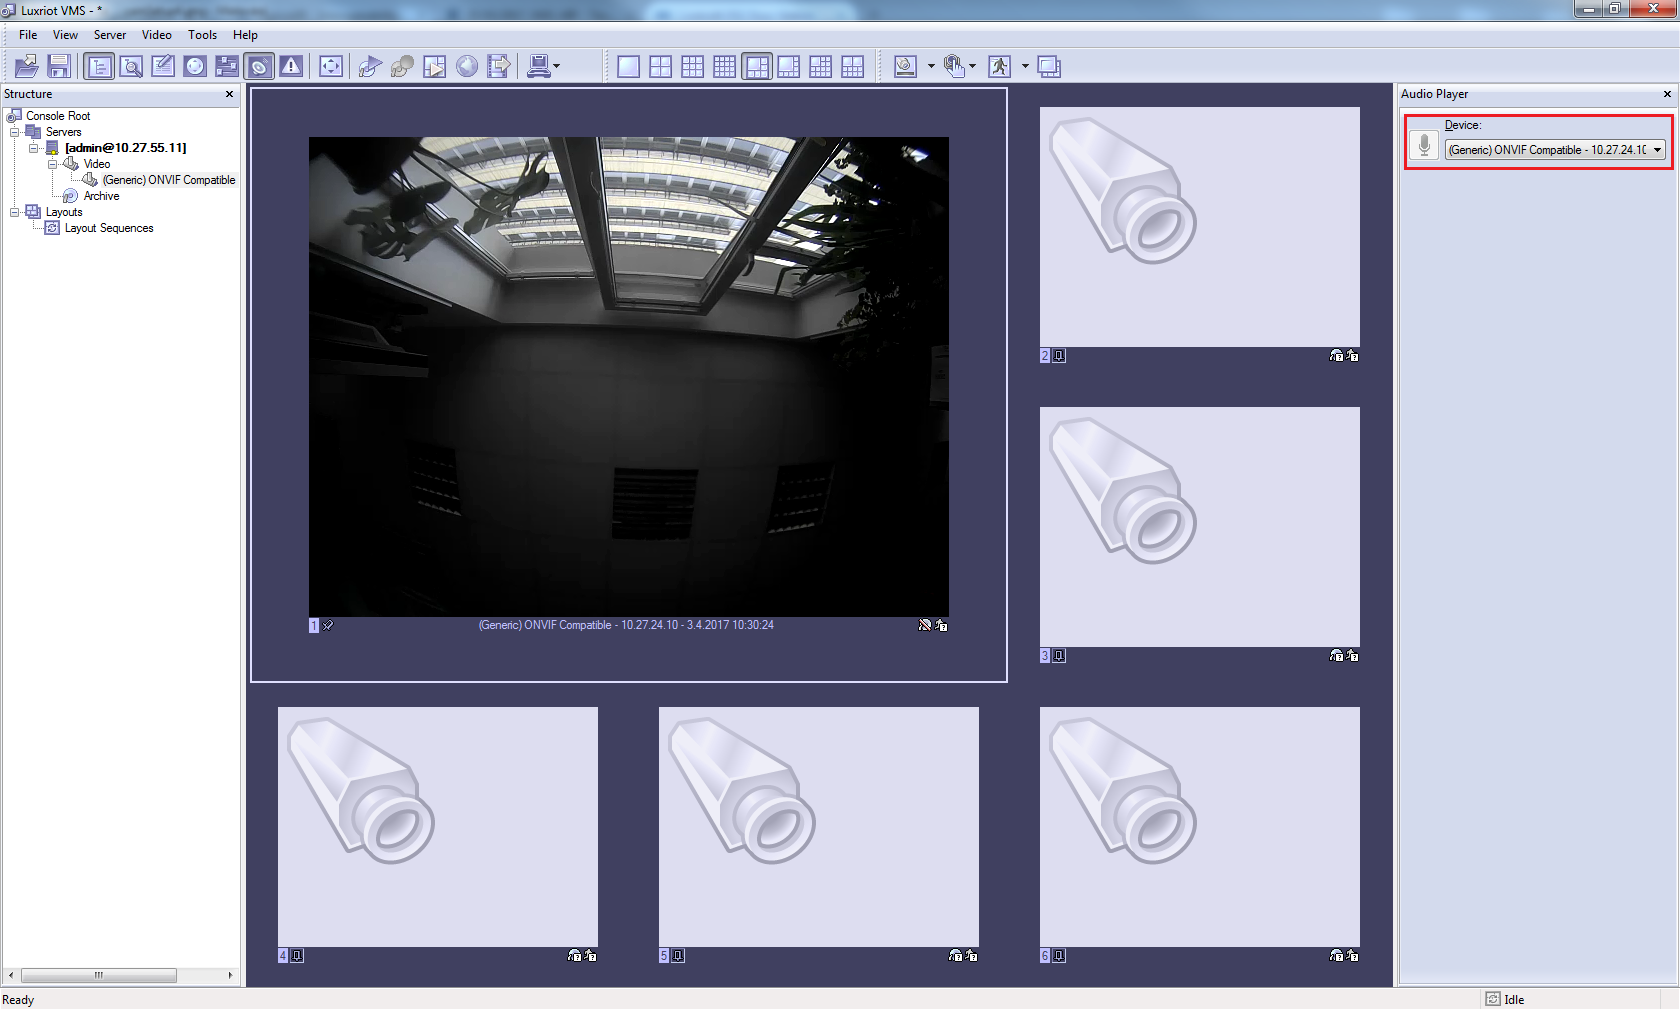Collapse the Layouts tree node
1680x1010 pixels.
point(15,212)
